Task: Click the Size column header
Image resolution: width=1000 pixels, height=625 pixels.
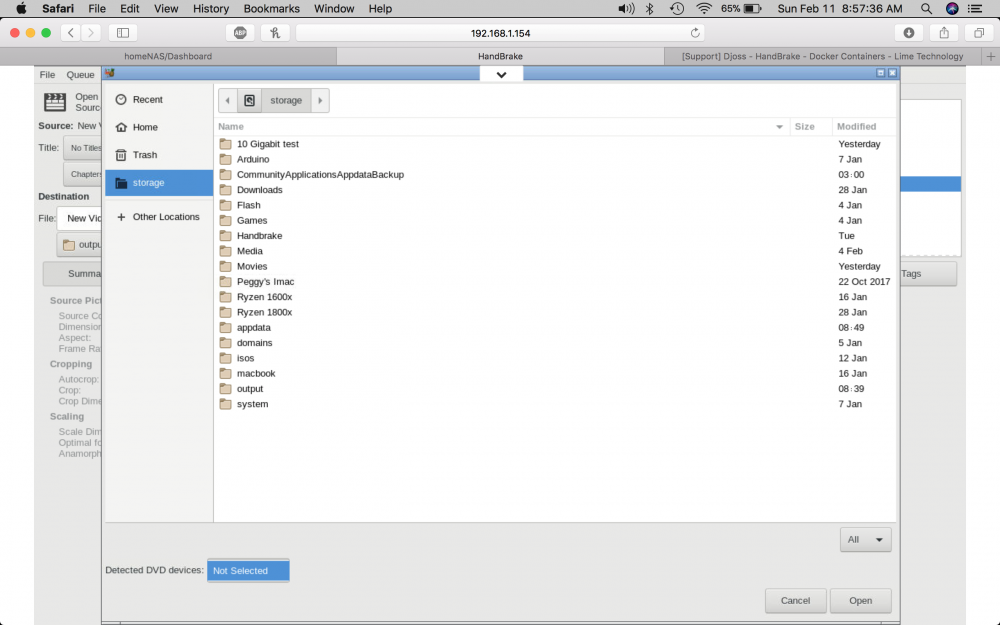Action: [x=811, y=126]
